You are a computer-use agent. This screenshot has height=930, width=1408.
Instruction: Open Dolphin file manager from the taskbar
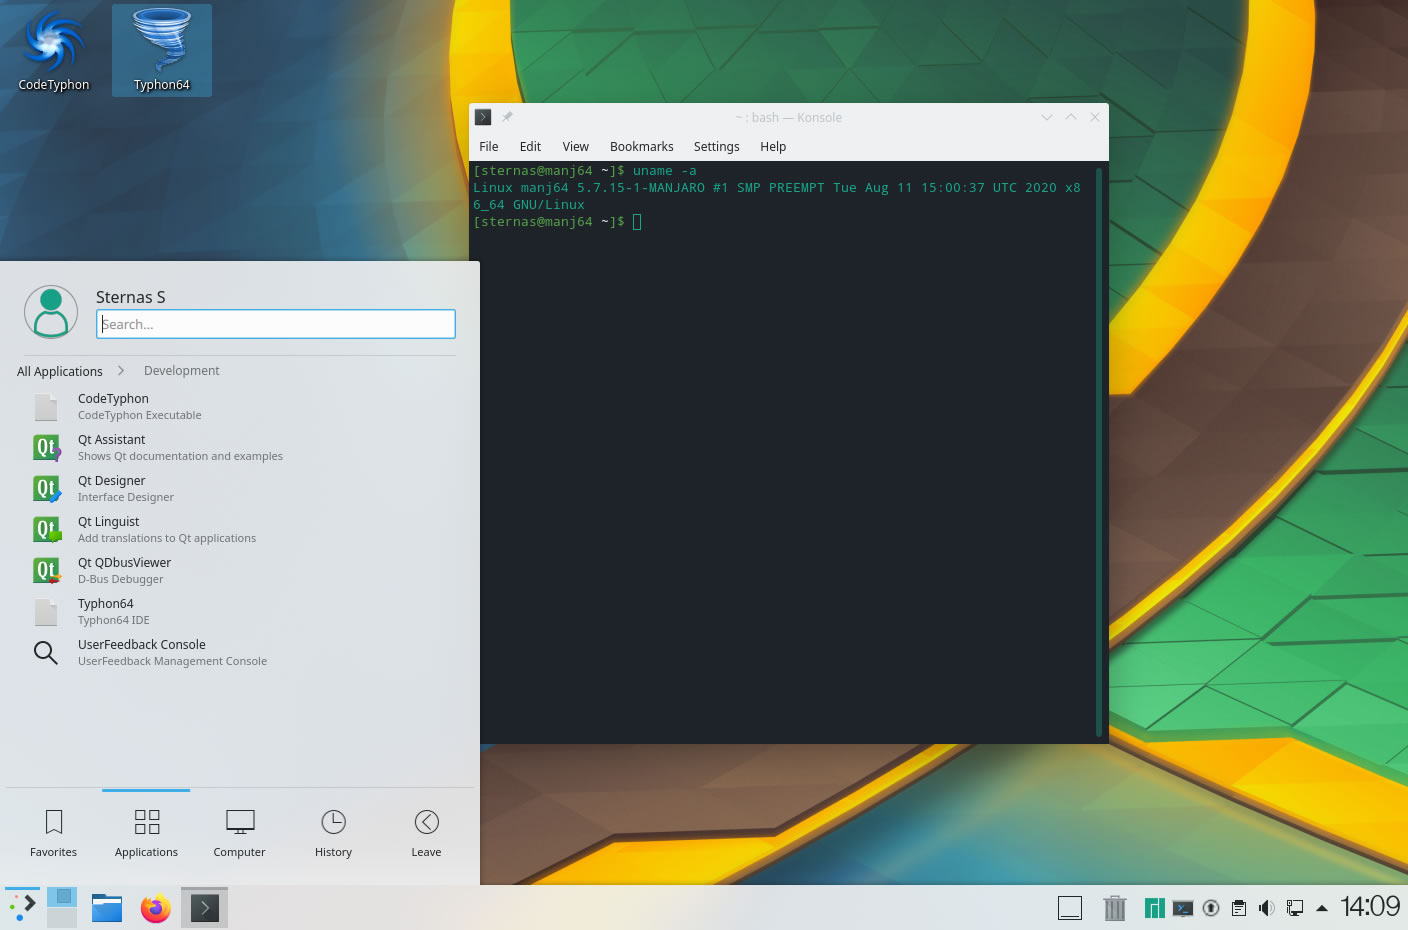(107, 908)
